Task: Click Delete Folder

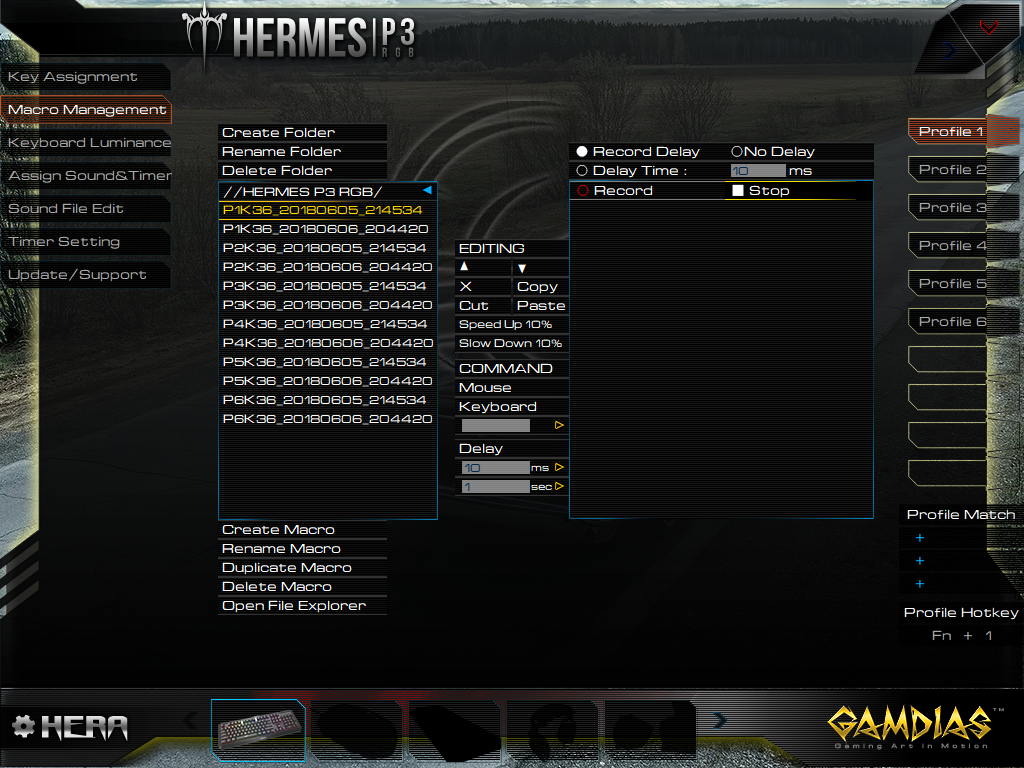Action: point(302,170)
